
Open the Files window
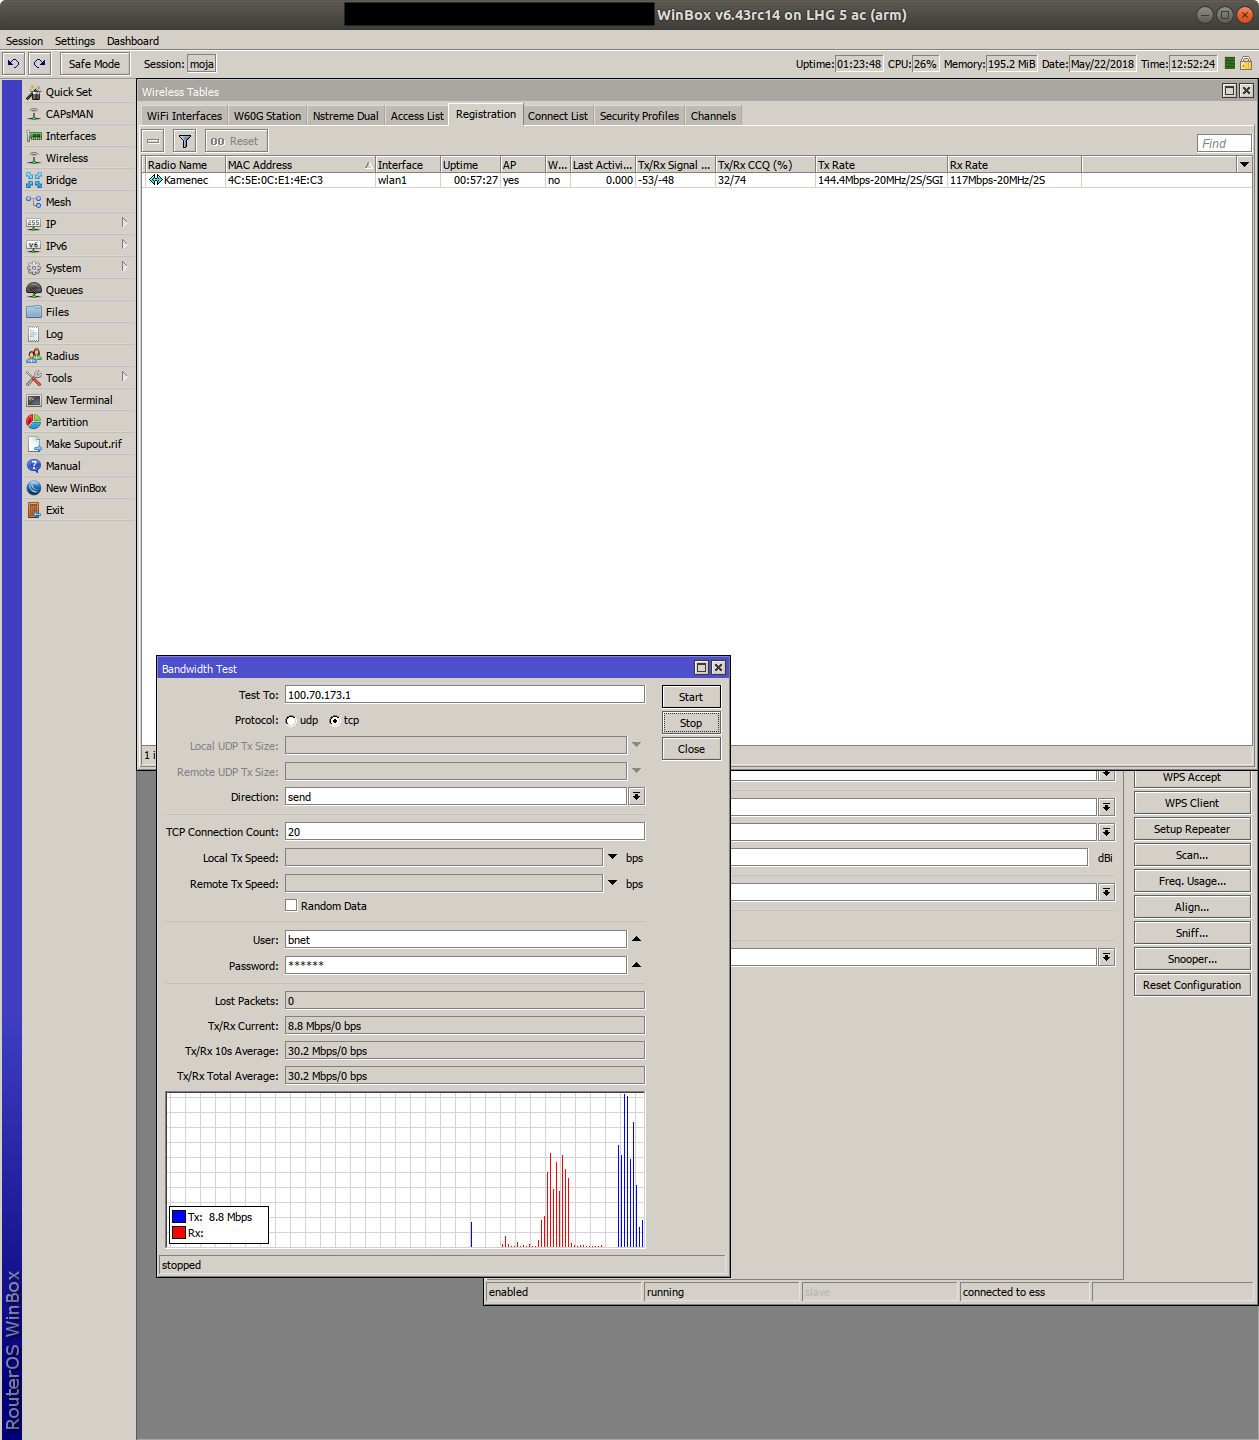pyautogui.click(x=57, y=311)
